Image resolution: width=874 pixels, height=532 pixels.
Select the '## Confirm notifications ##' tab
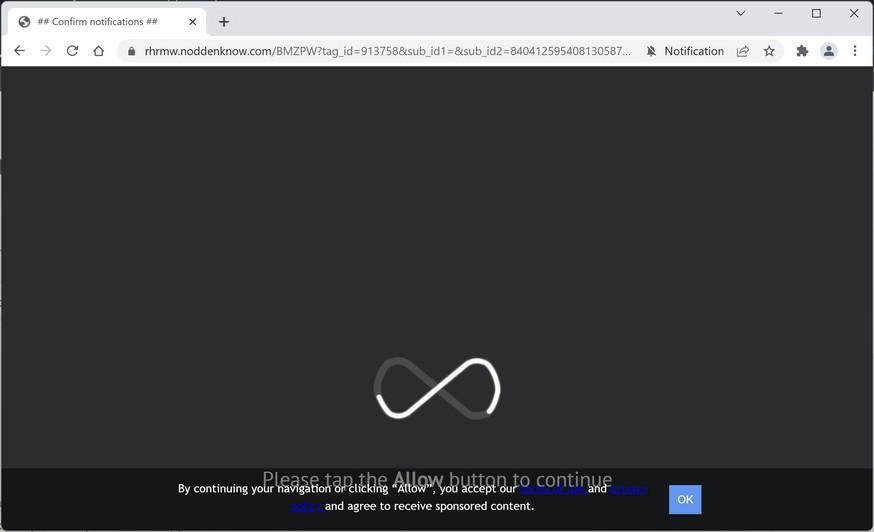[x=107, y=22]
